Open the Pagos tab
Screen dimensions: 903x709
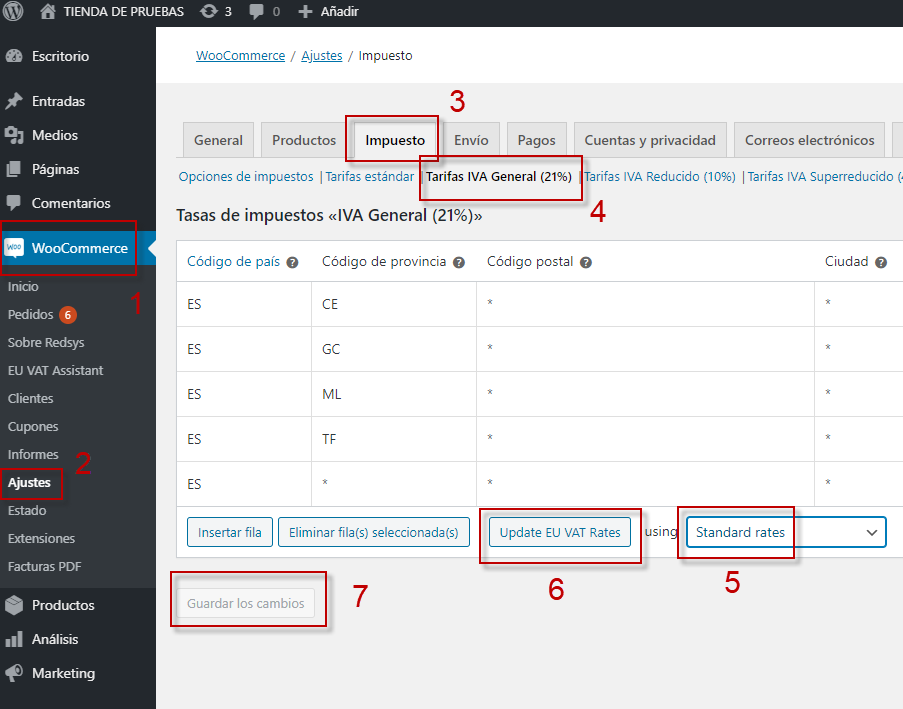coord(537,140)
